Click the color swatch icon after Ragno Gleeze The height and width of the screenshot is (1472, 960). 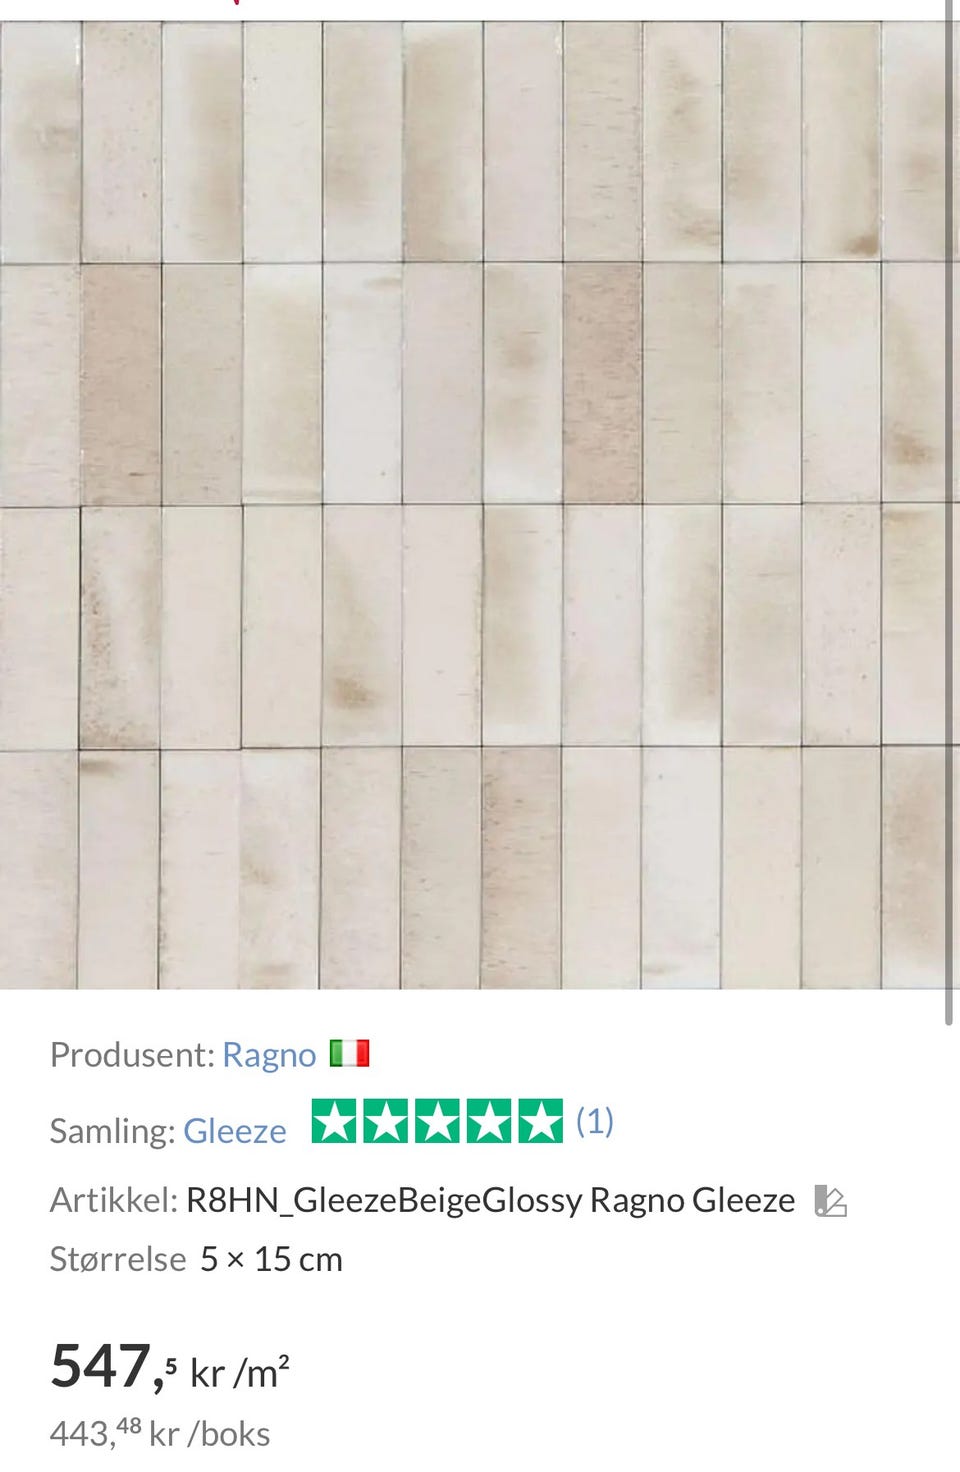point(830,1200)
